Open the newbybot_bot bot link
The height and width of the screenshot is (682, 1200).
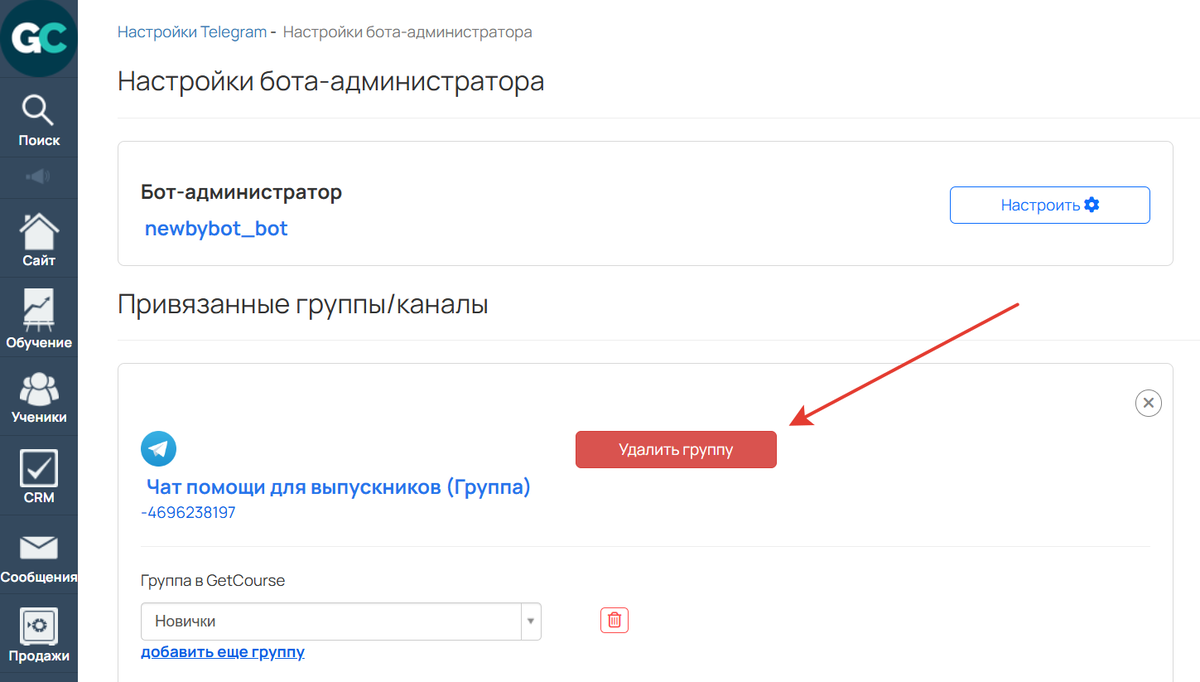[x=216, y=228]
